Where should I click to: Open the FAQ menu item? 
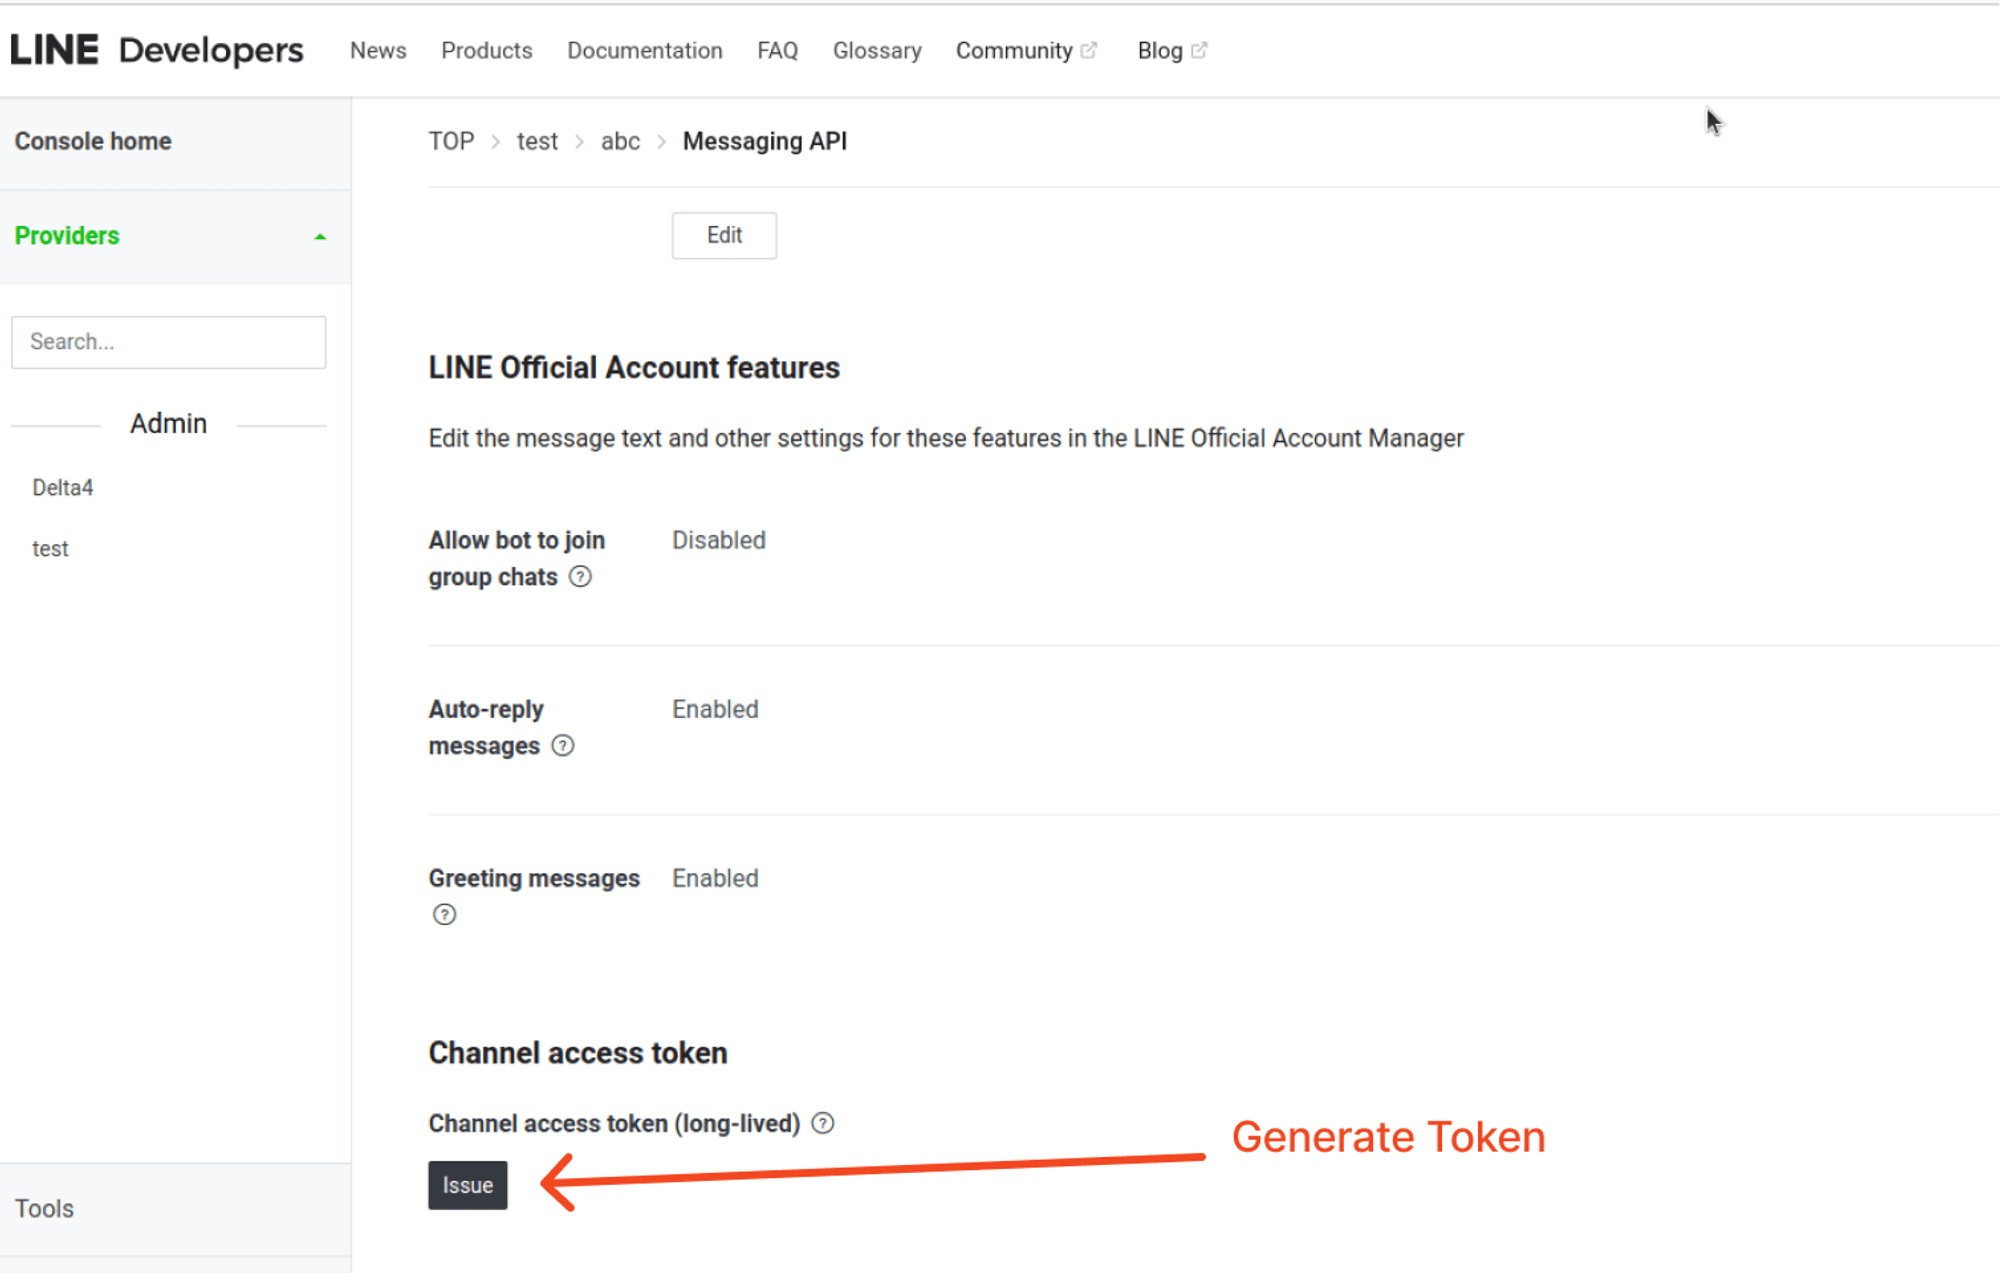coord(777,50)
